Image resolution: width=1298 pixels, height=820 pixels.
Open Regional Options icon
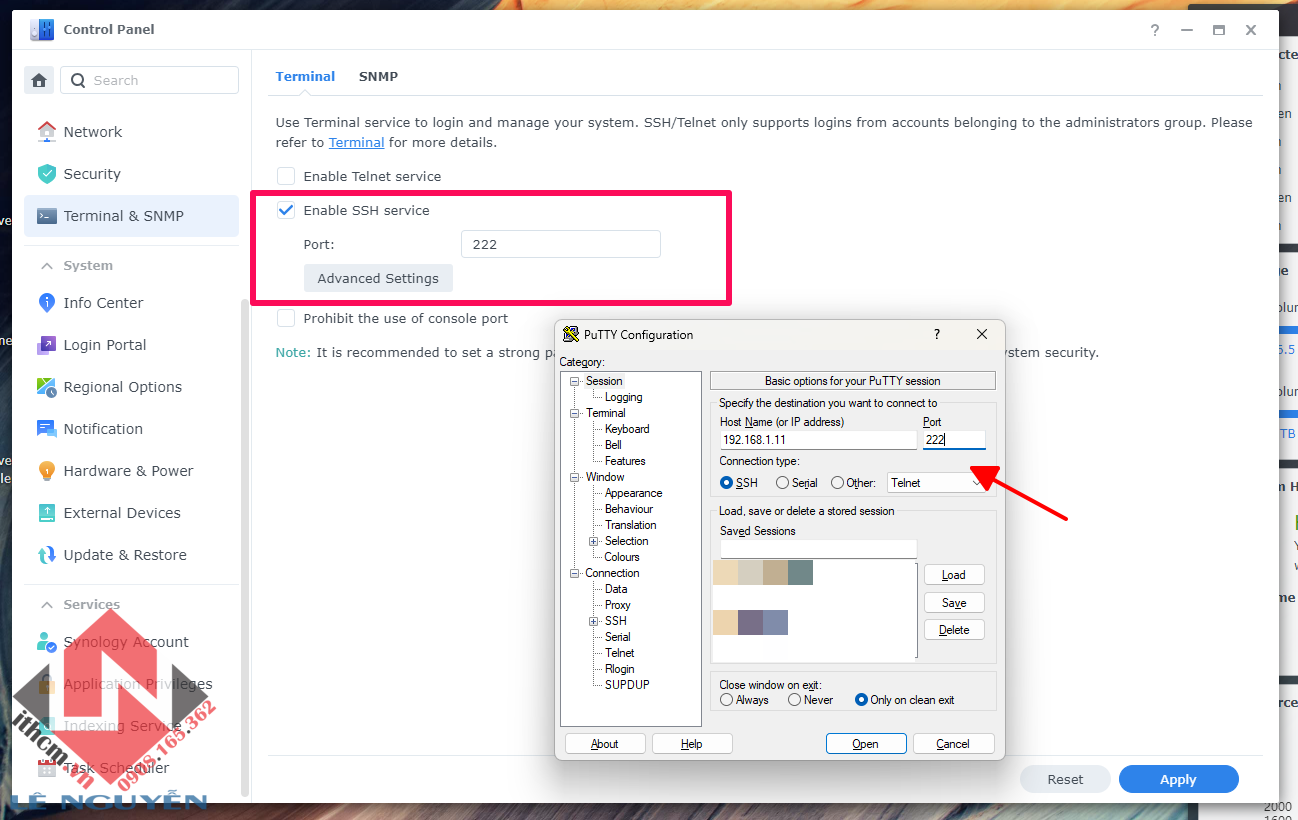coord(47,387)
